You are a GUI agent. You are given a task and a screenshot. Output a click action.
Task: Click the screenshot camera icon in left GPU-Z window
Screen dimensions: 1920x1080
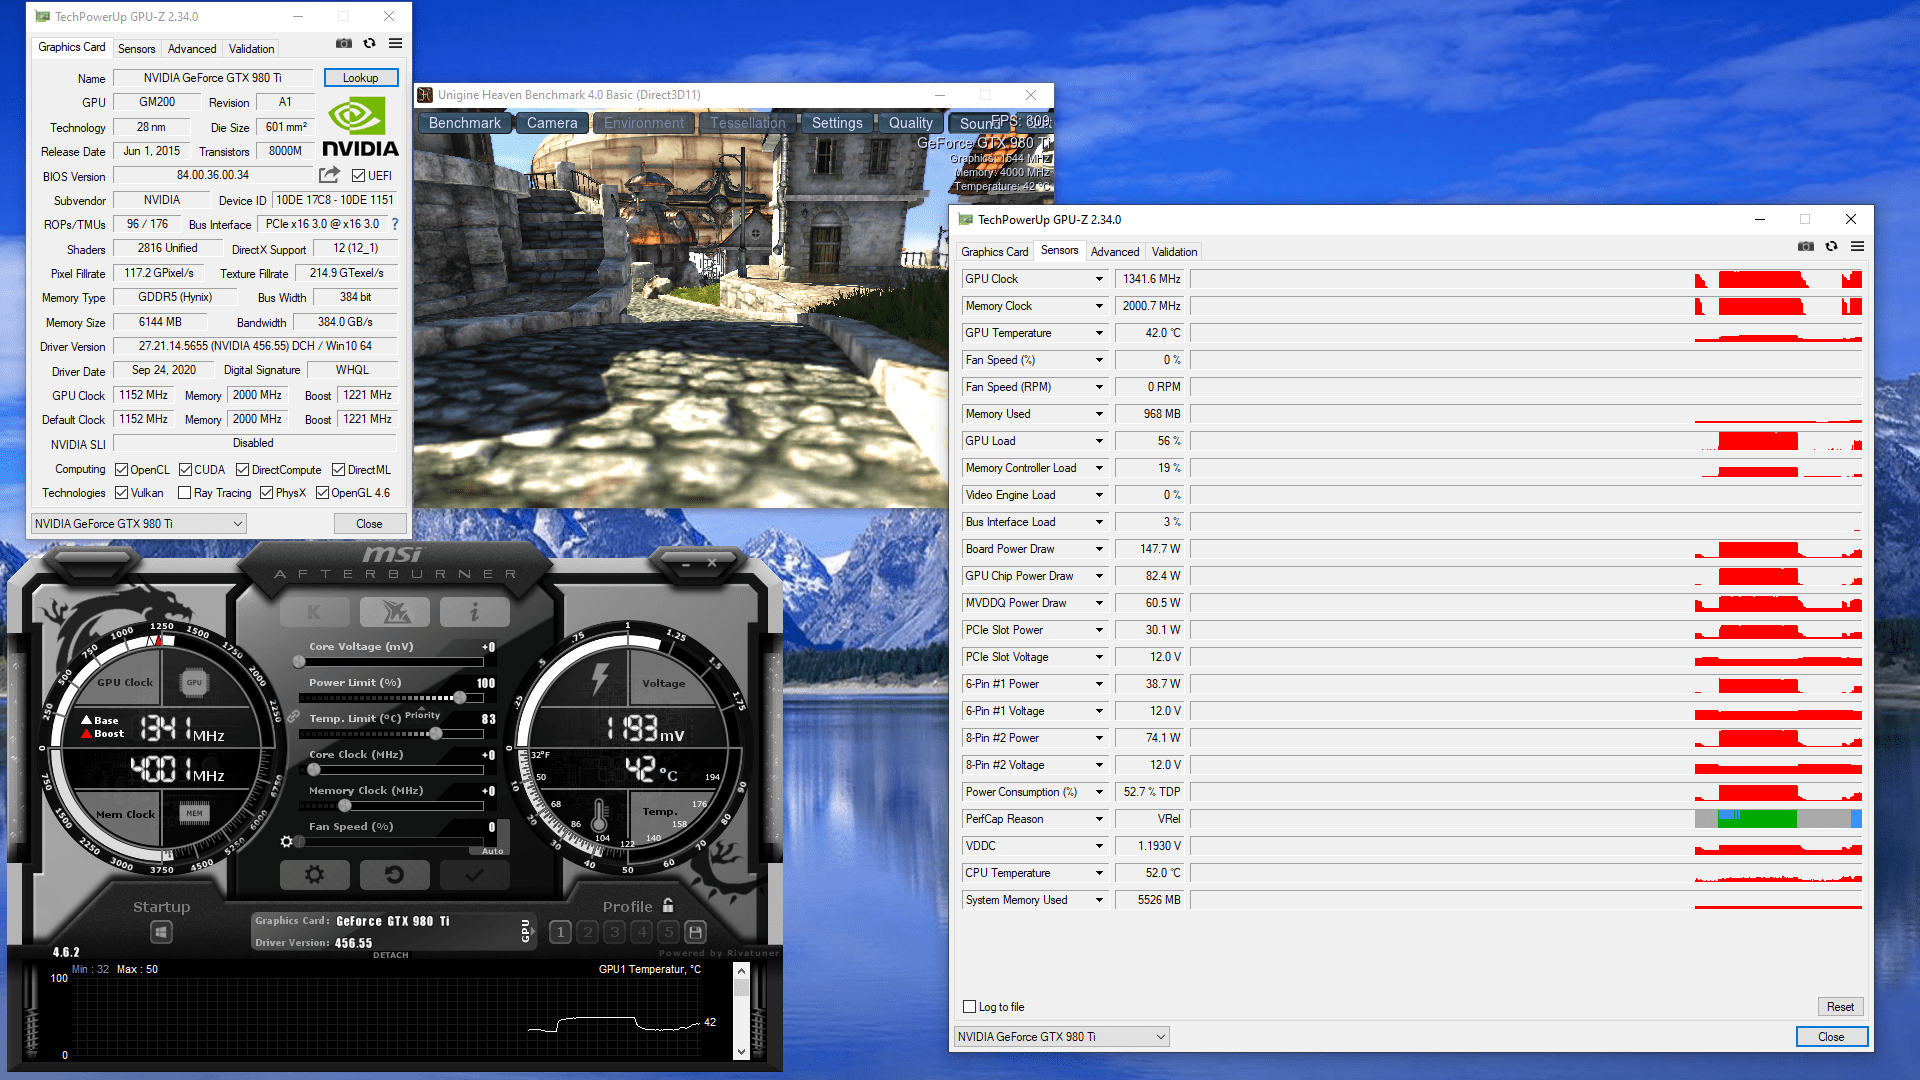(x=344, y=44)
